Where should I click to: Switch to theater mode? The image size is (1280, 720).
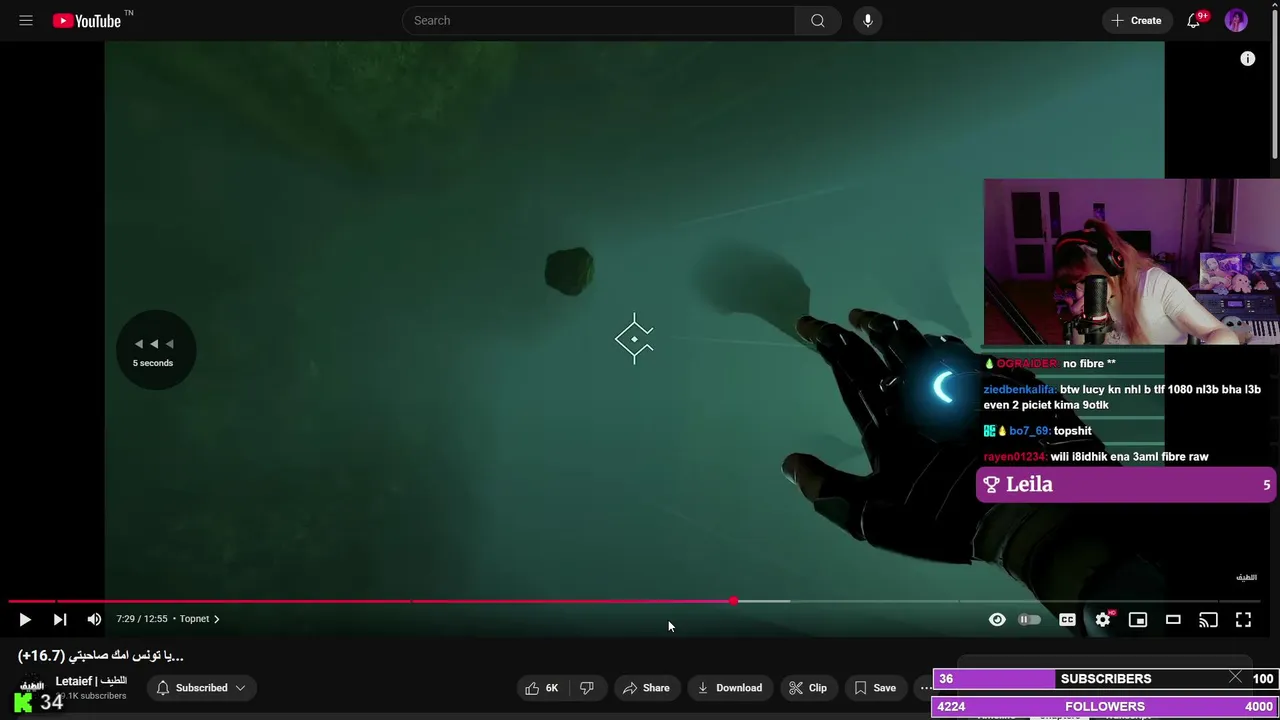1173,620
